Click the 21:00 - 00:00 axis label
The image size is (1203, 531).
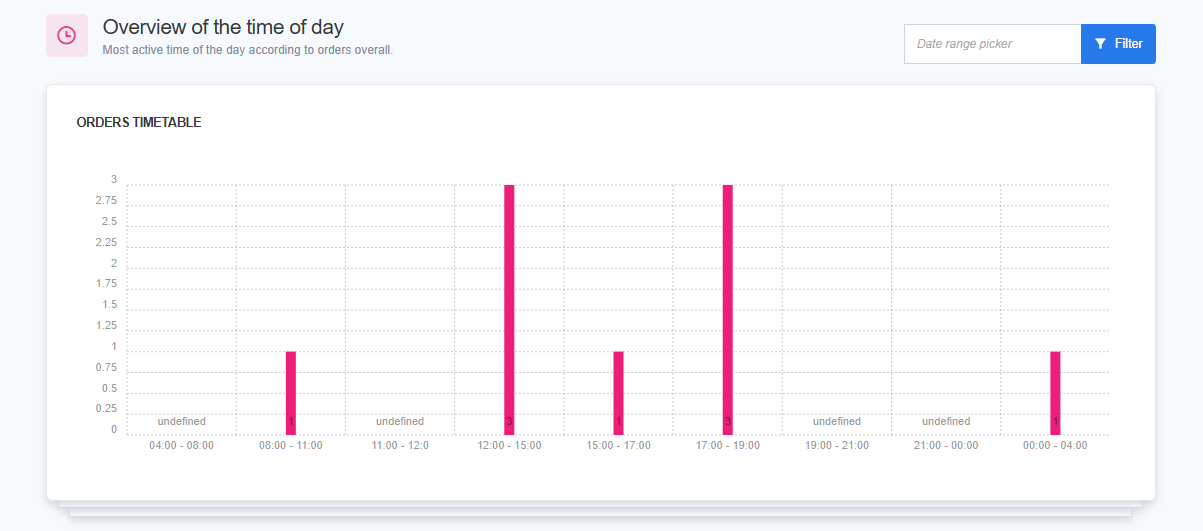[946, 445]
